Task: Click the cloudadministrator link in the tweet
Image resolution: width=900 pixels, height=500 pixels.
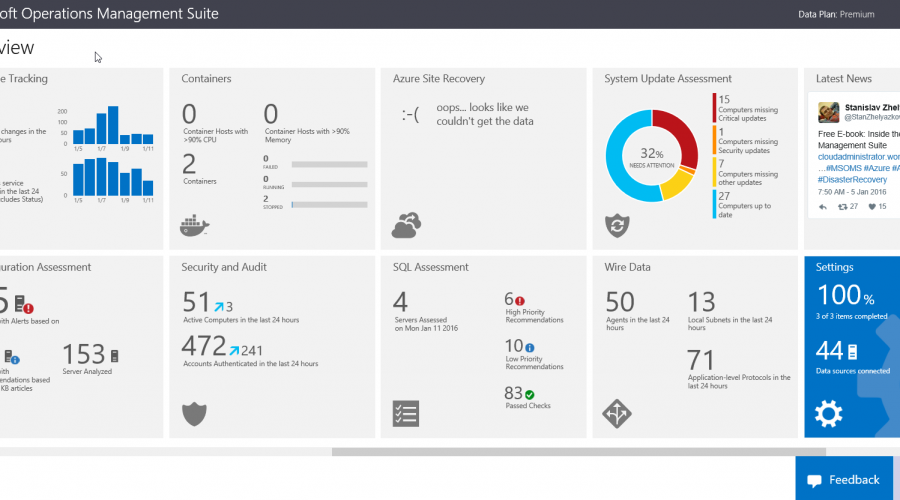Action: (x=858, y=157)
